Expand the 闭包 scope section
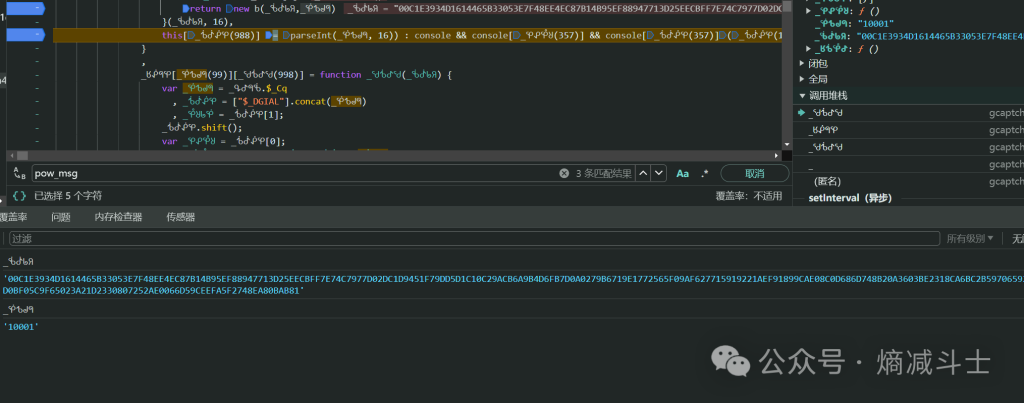Screen dimensions: 1024x403 point(818,63)
